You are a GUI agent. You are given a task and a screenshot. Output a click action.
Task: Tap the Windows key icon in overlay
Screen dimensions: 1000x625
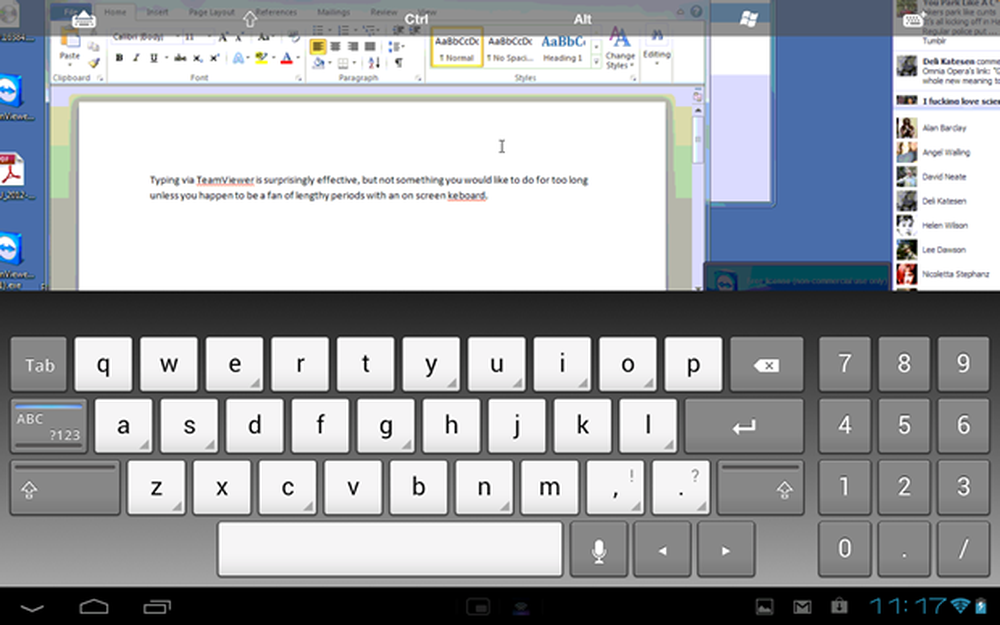point(749,19)
